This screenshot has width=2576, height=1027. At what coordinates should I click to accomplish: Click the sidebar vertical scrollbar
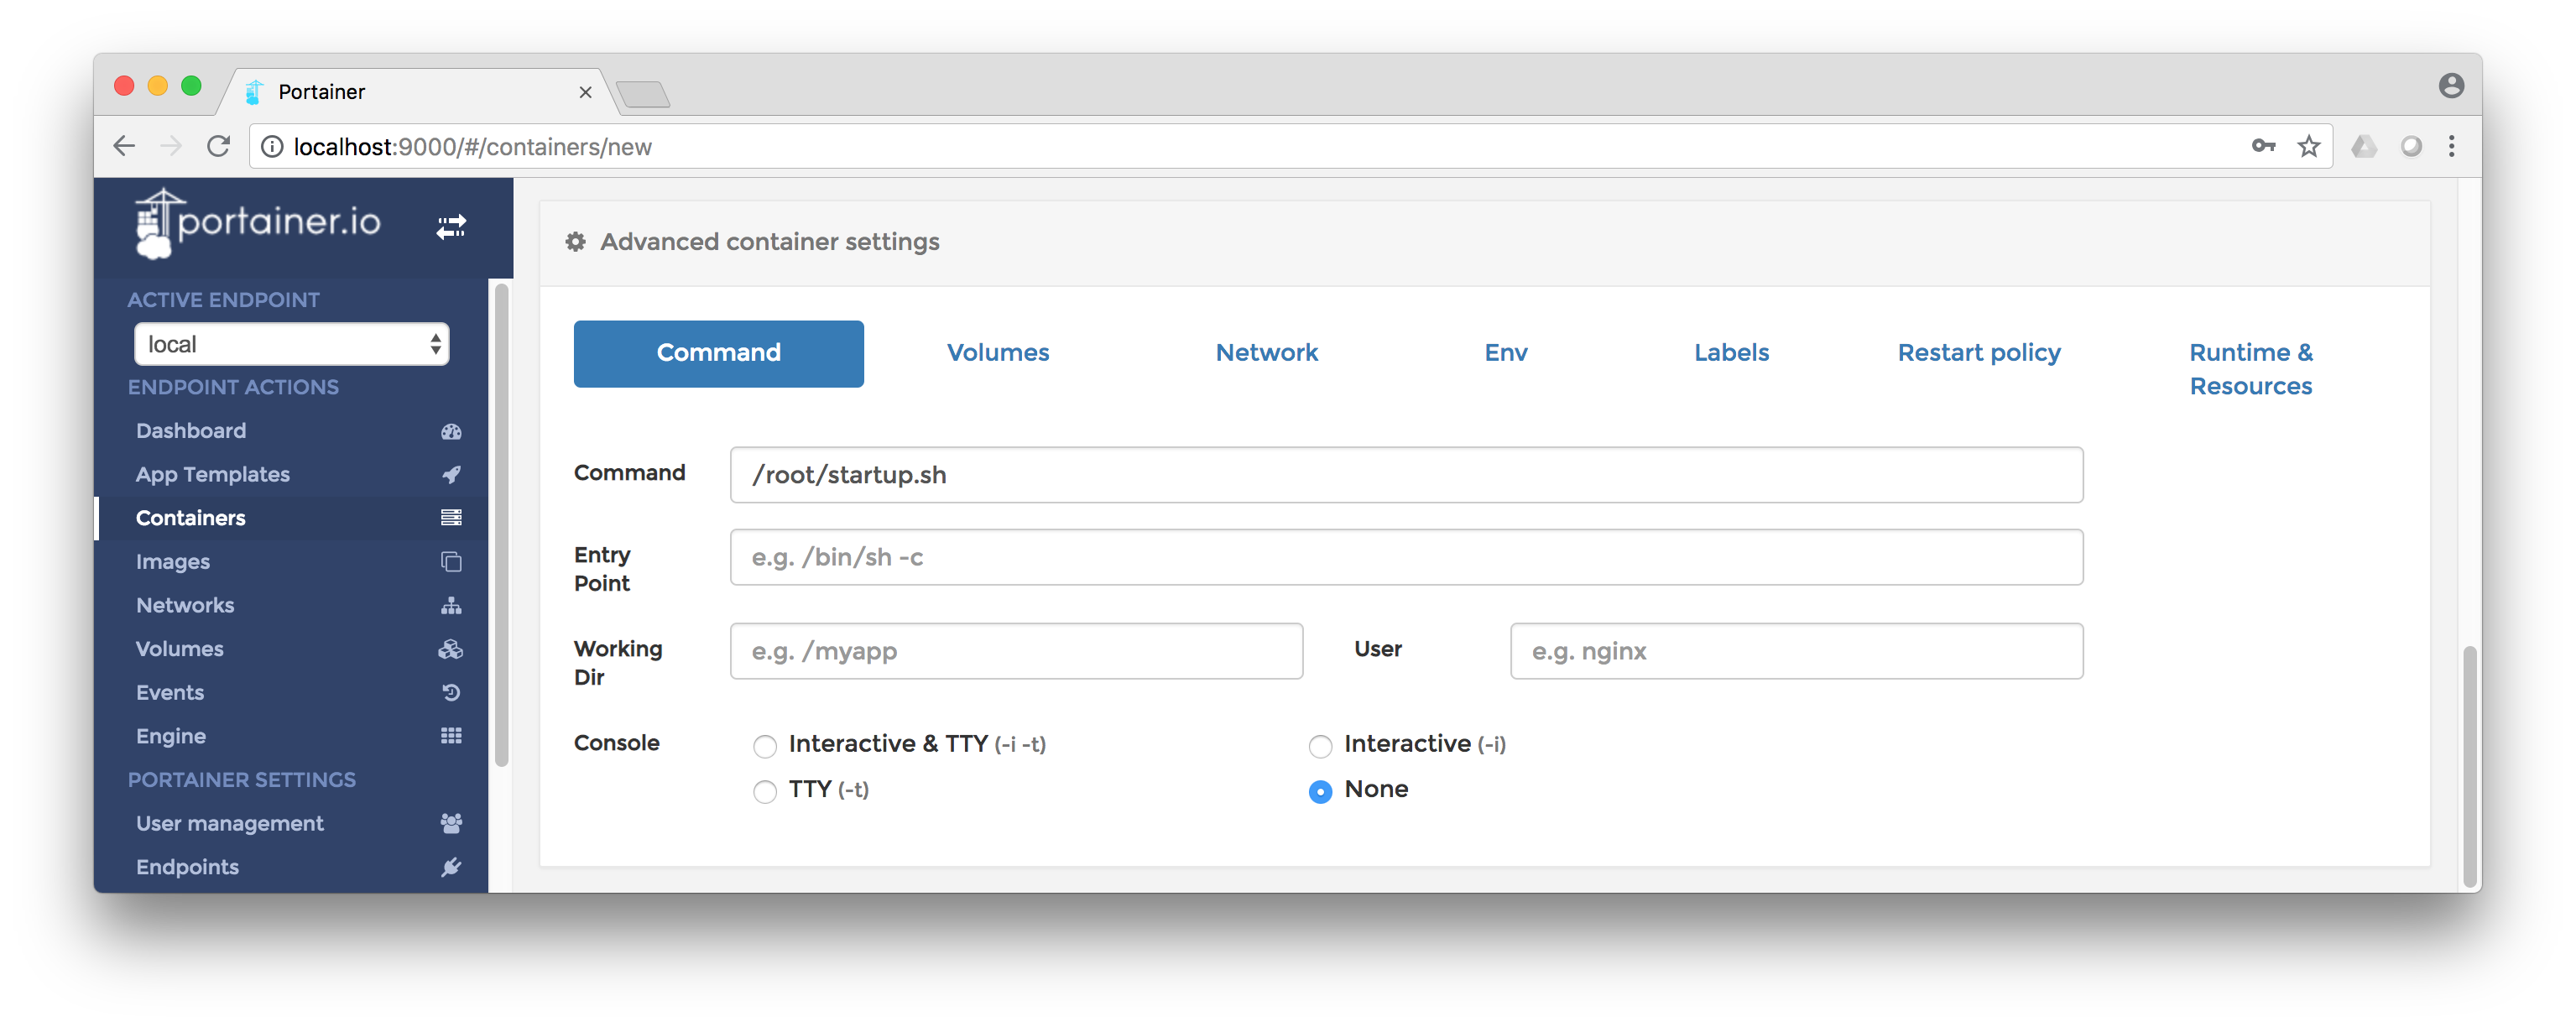point(501,526)
